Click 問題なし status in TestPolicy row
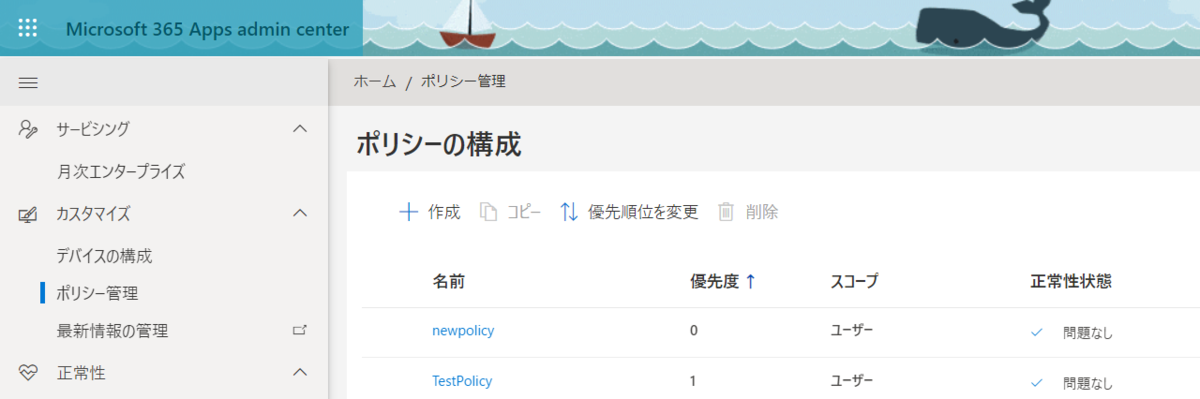This screenshot has height=399, width=1200. (x=1088, y=383)
